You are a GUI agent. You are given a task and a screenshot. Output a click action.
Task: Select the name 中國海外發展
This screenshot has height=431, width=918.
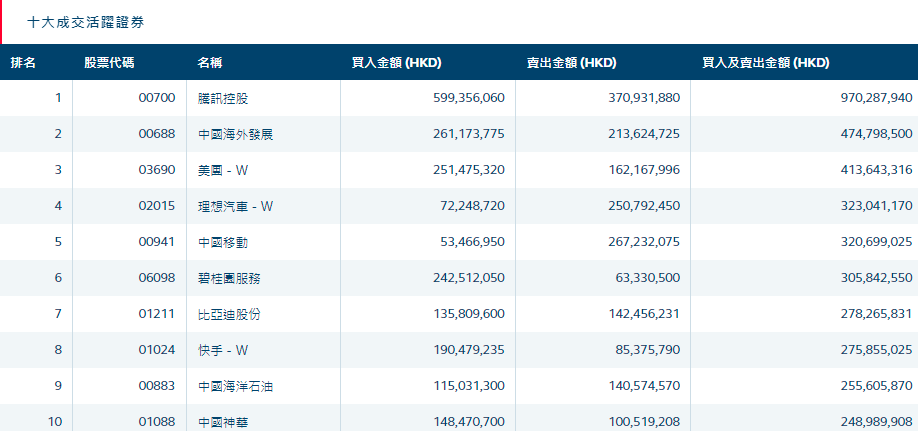[x=235, y=134]
